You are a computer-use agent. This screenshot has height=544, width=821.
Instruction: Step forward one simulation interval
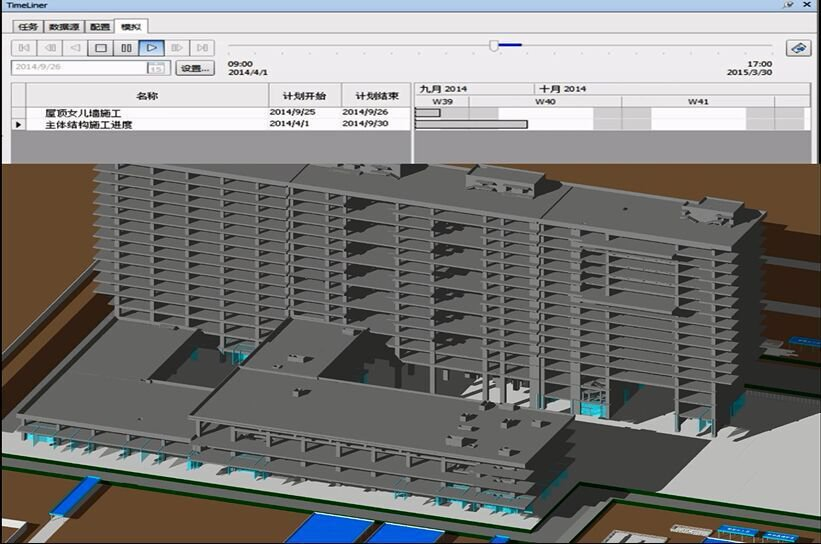tap(177, 48)
